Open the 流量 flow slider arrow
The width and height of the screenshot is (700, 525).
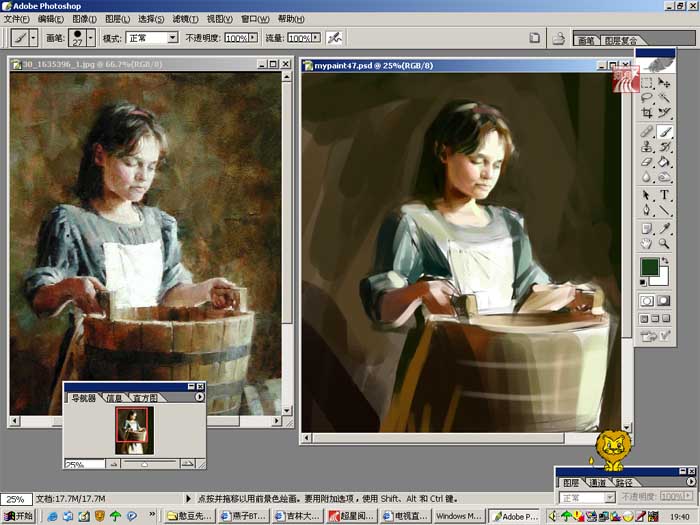tap(316, 38)
